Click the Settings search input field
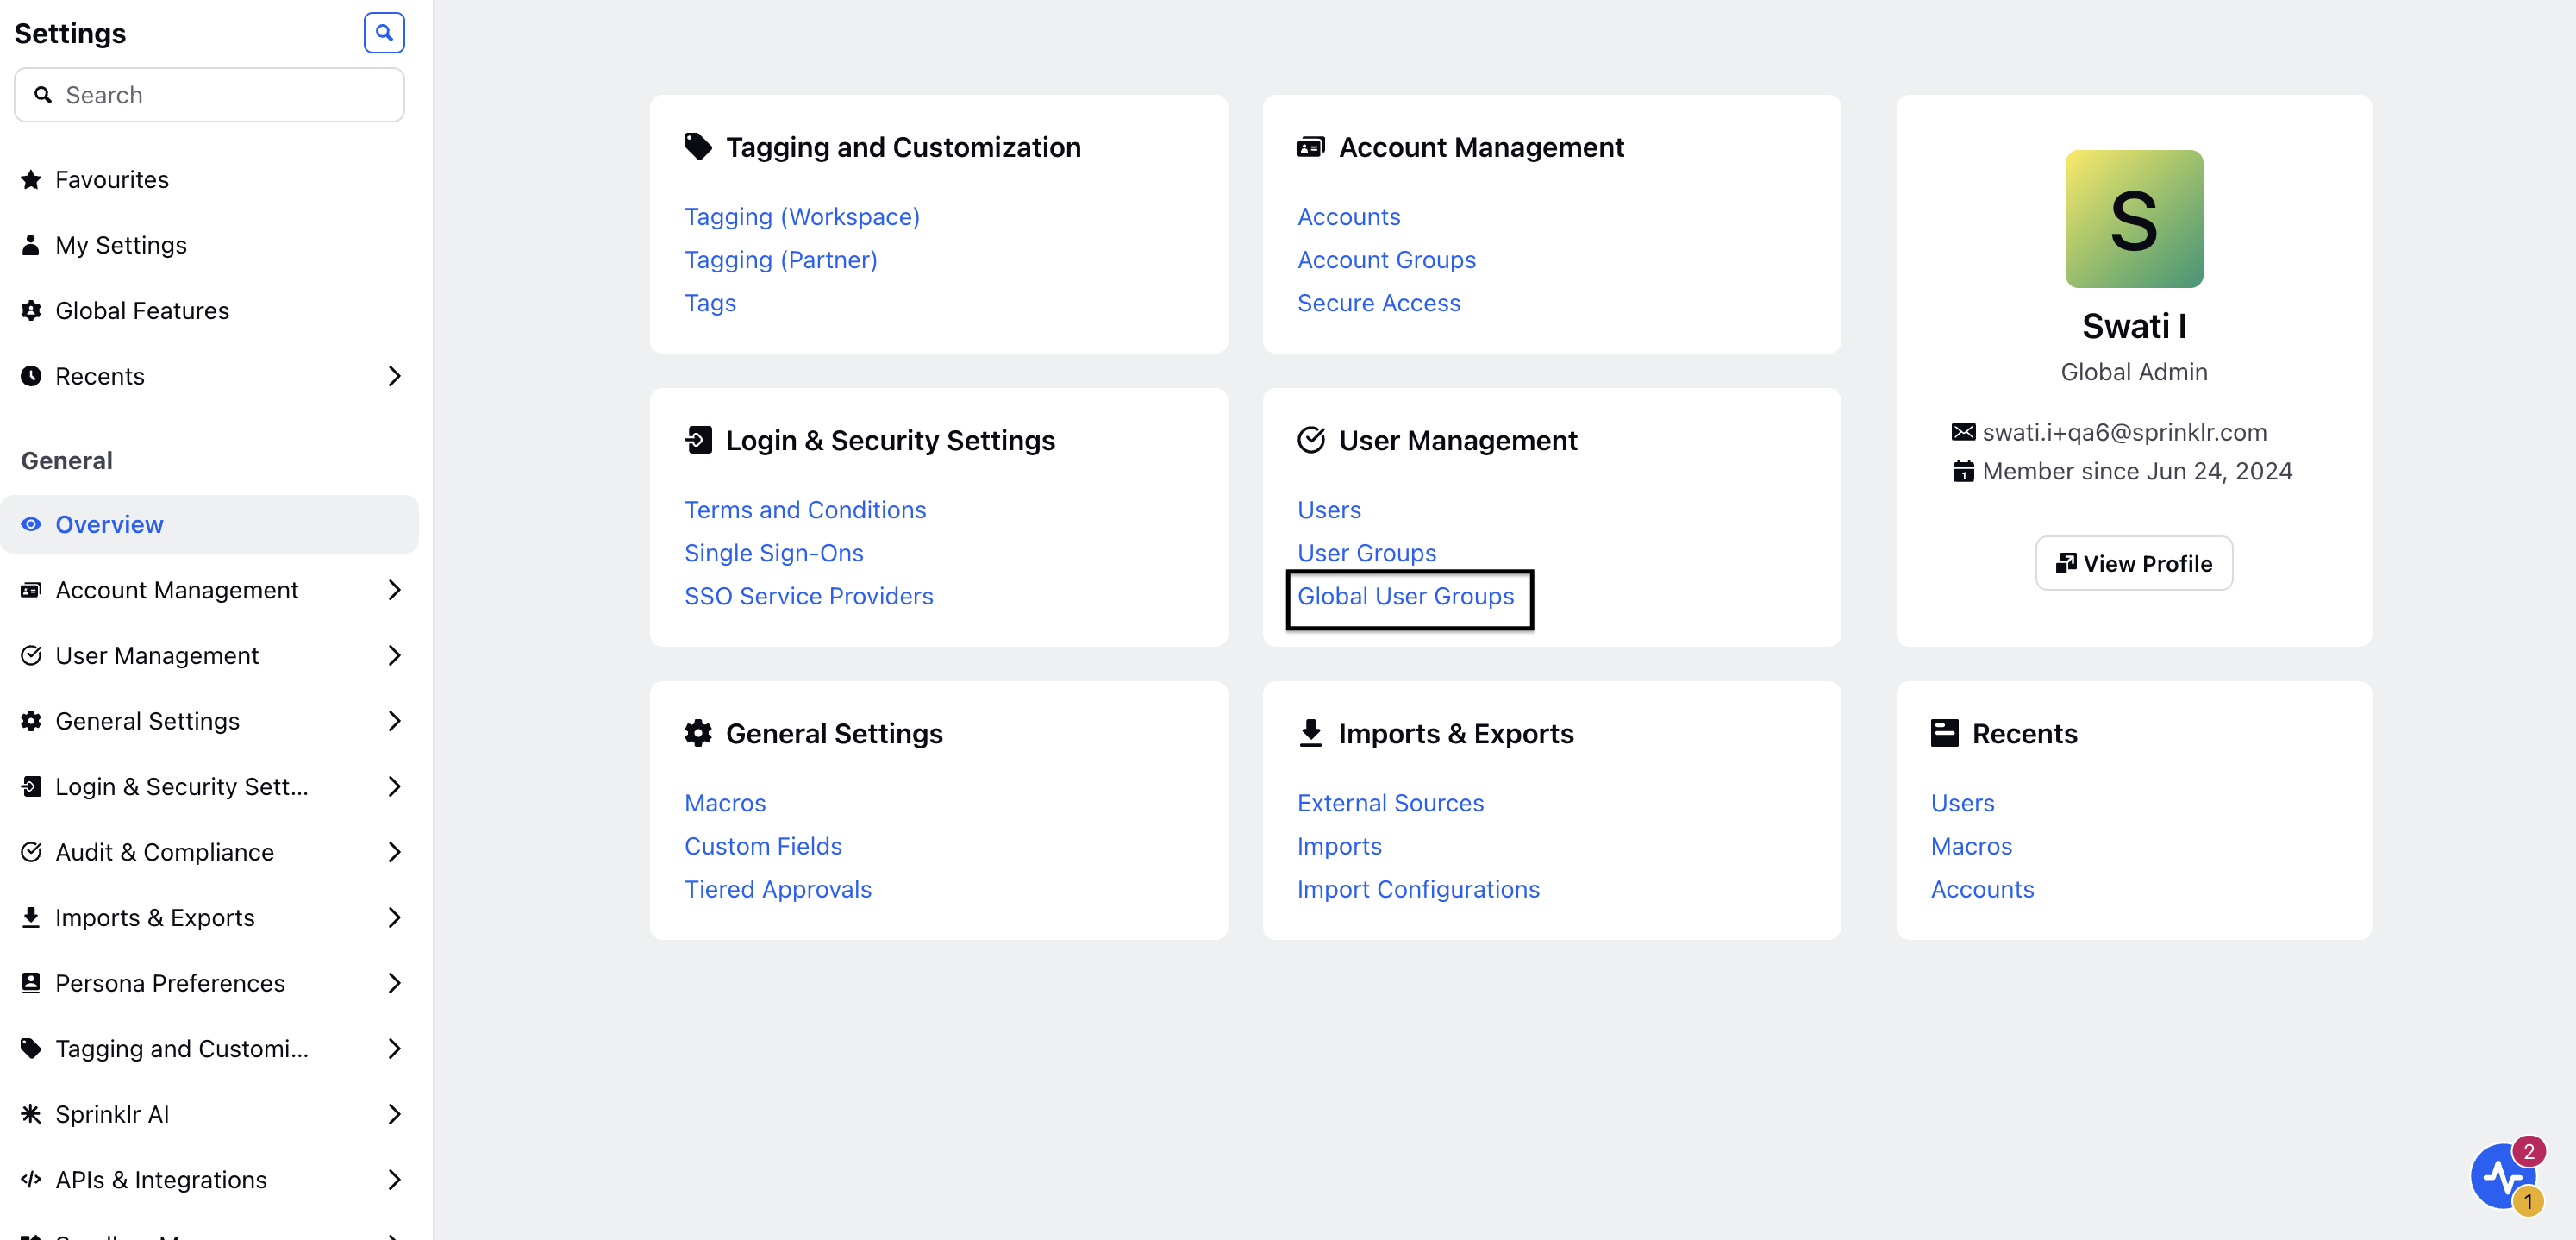The image size is (2576, 1240). pos(209,95)
